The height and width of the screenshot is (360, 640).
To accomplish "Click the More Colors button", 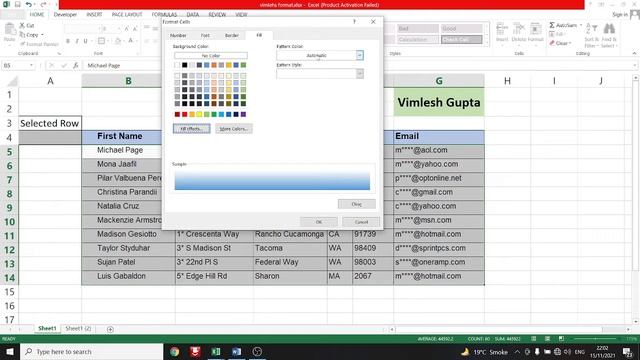I will (234, 129).
